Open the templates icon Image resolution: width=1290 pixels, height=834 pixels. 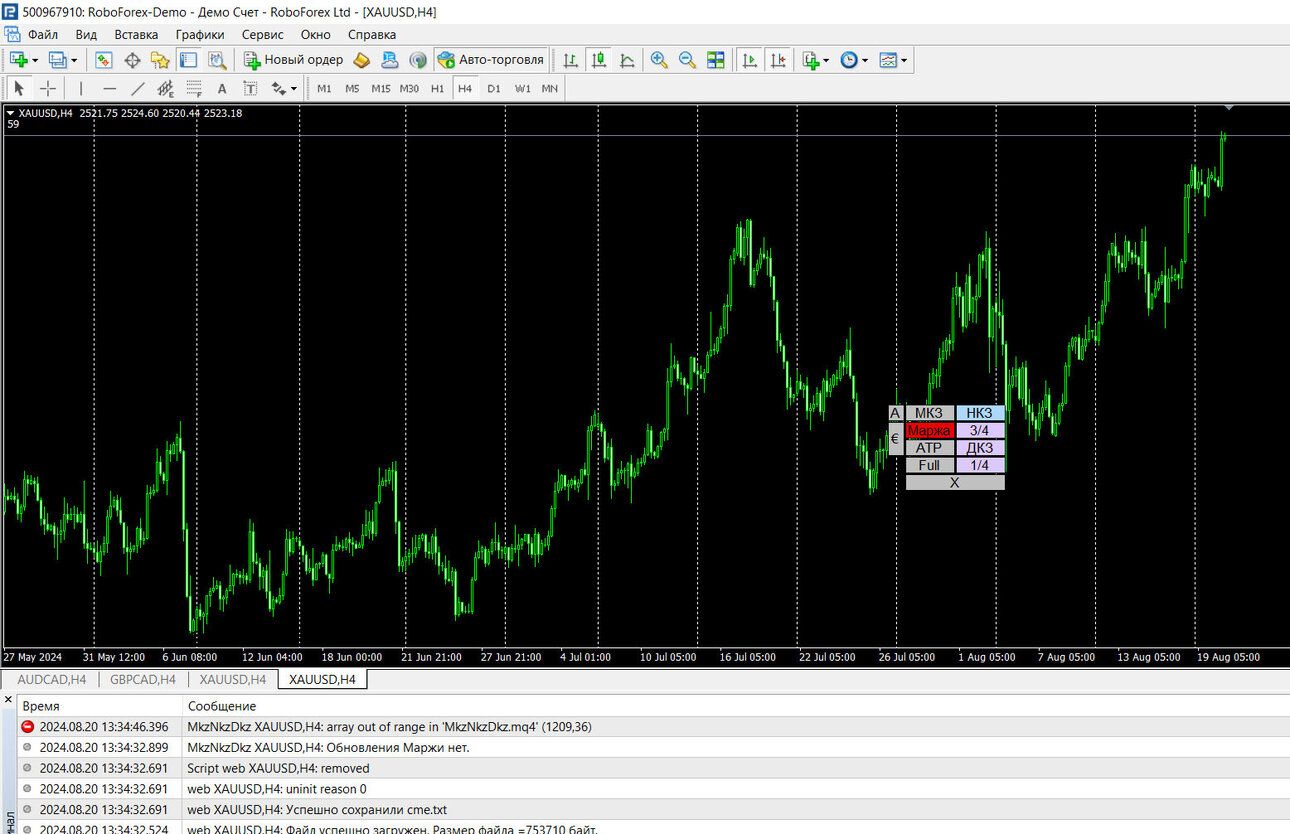point(888,60)
